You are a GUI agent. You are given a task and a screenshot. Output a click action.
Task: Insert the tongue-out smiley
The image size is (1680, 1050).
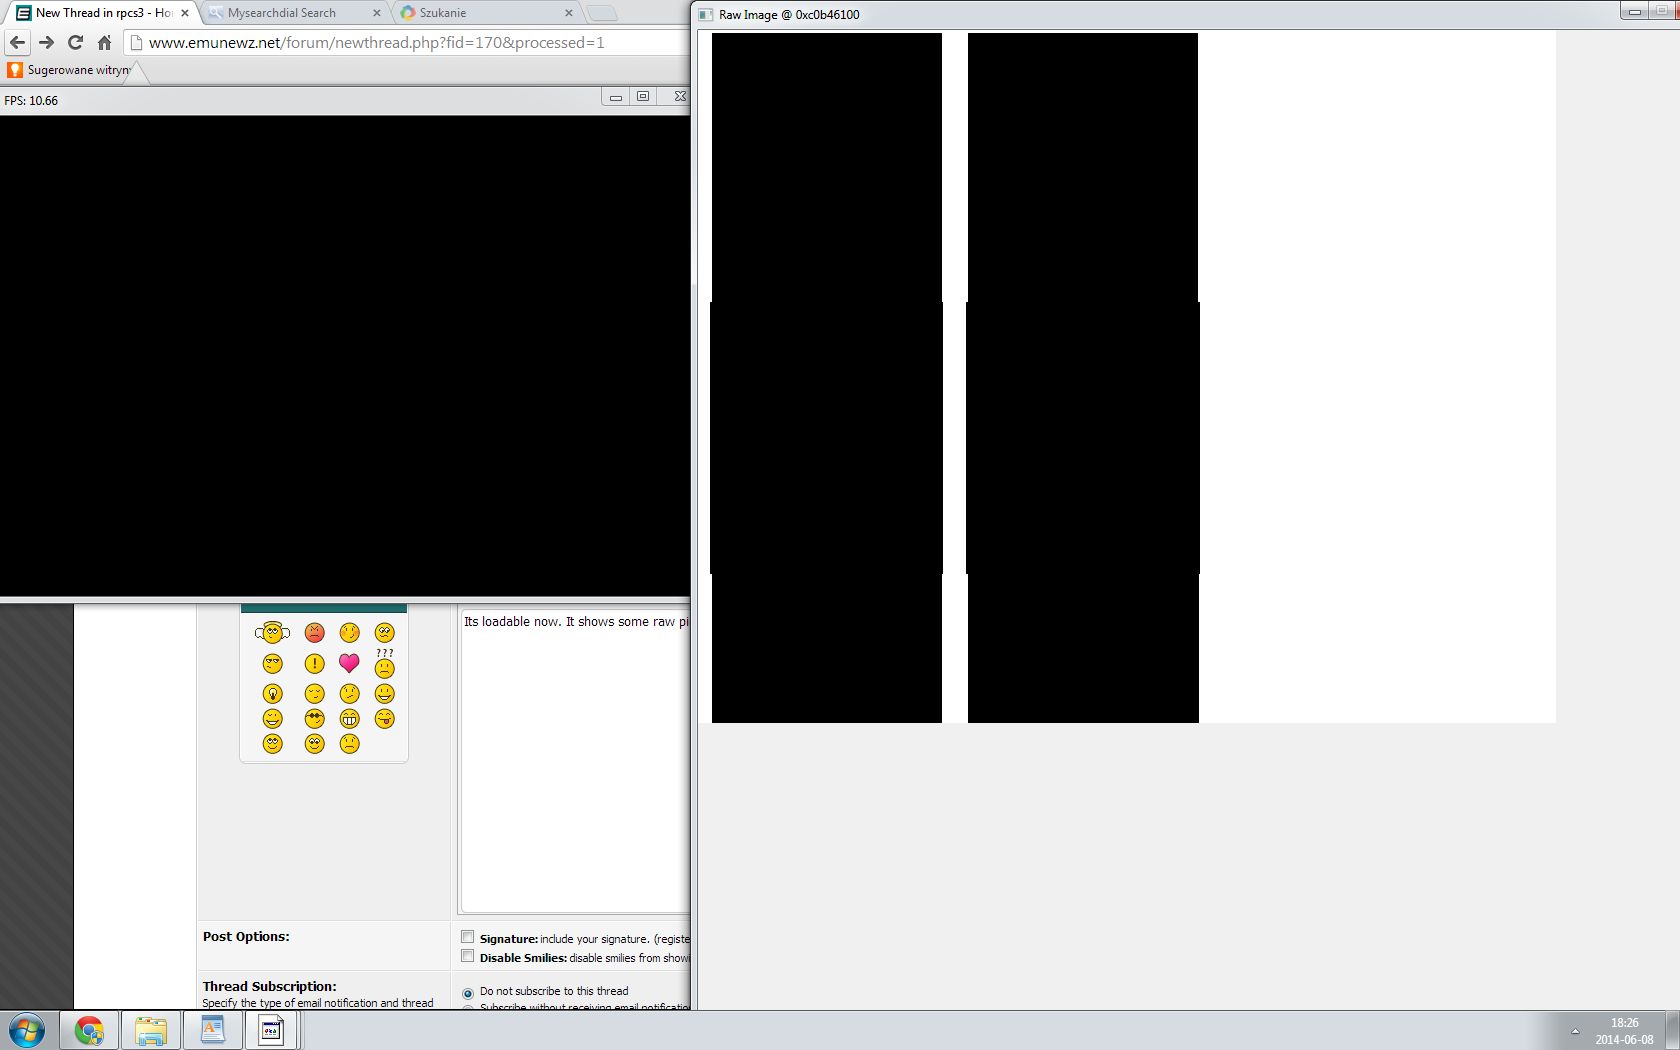tap(384, 718)
